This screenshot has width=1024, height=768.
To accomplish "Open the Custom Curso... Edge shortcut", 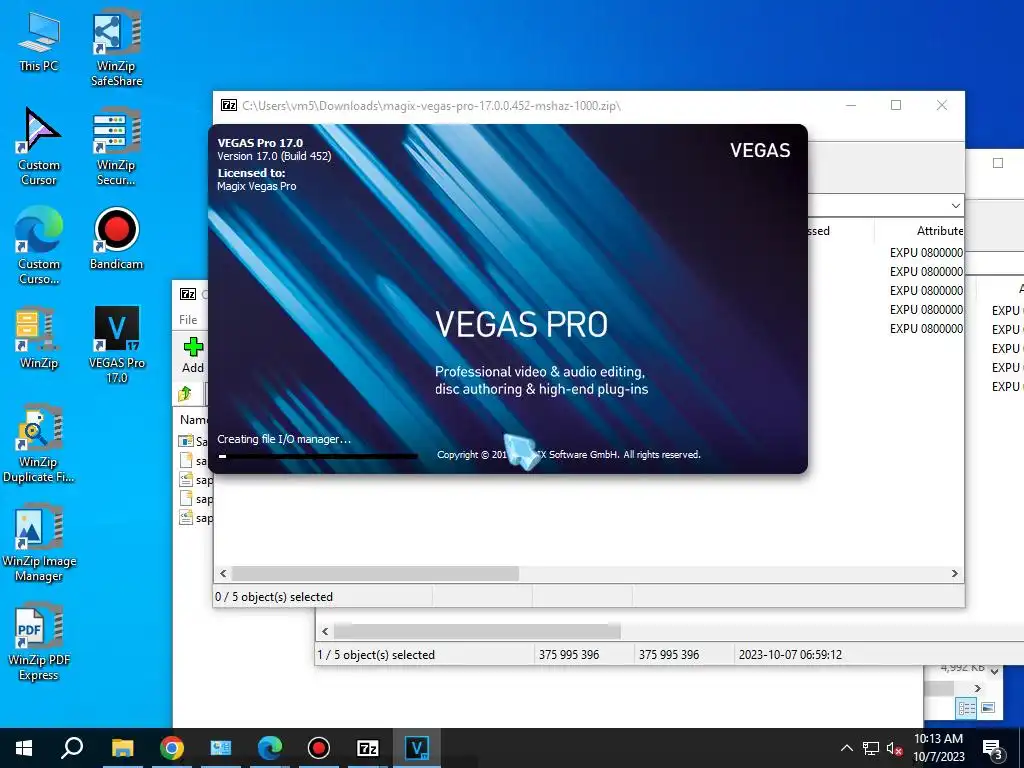I will click(39, 246).
